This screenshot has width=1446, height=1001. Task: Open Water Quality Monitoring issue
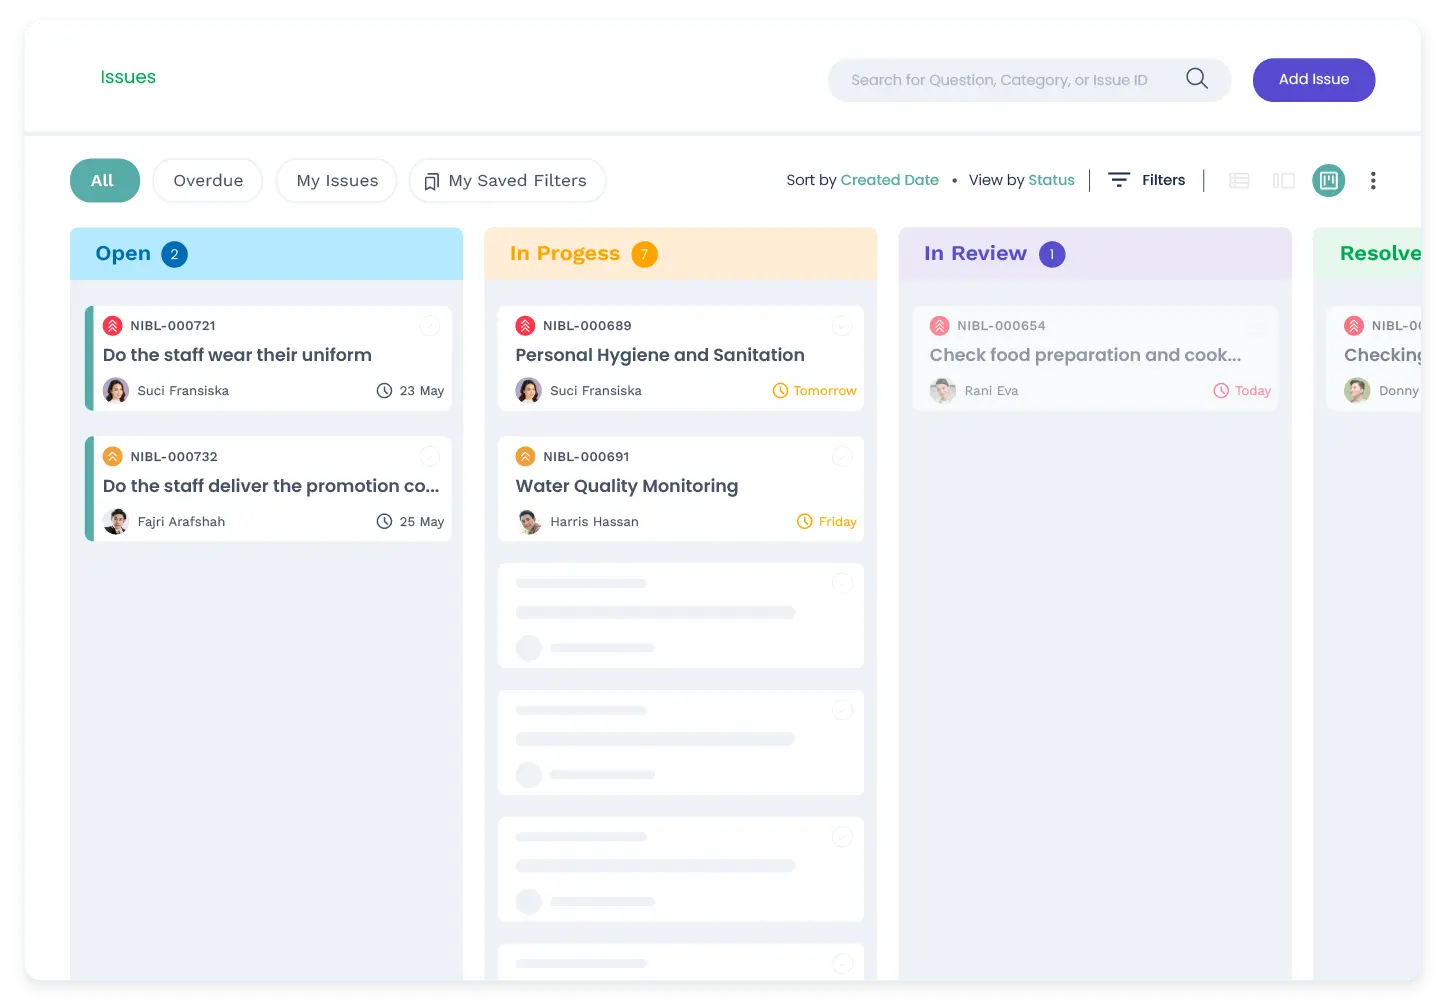point(626,486)
